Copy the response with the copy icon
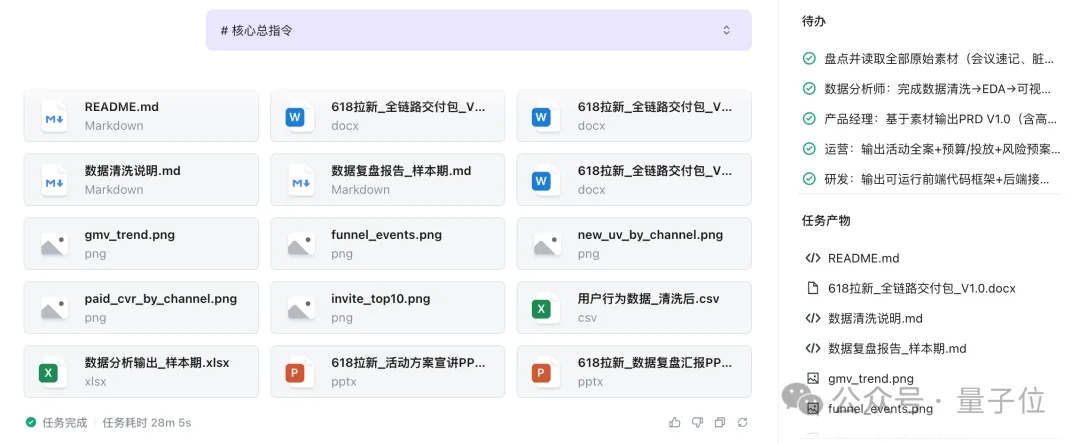 click(x=719, y=423)
